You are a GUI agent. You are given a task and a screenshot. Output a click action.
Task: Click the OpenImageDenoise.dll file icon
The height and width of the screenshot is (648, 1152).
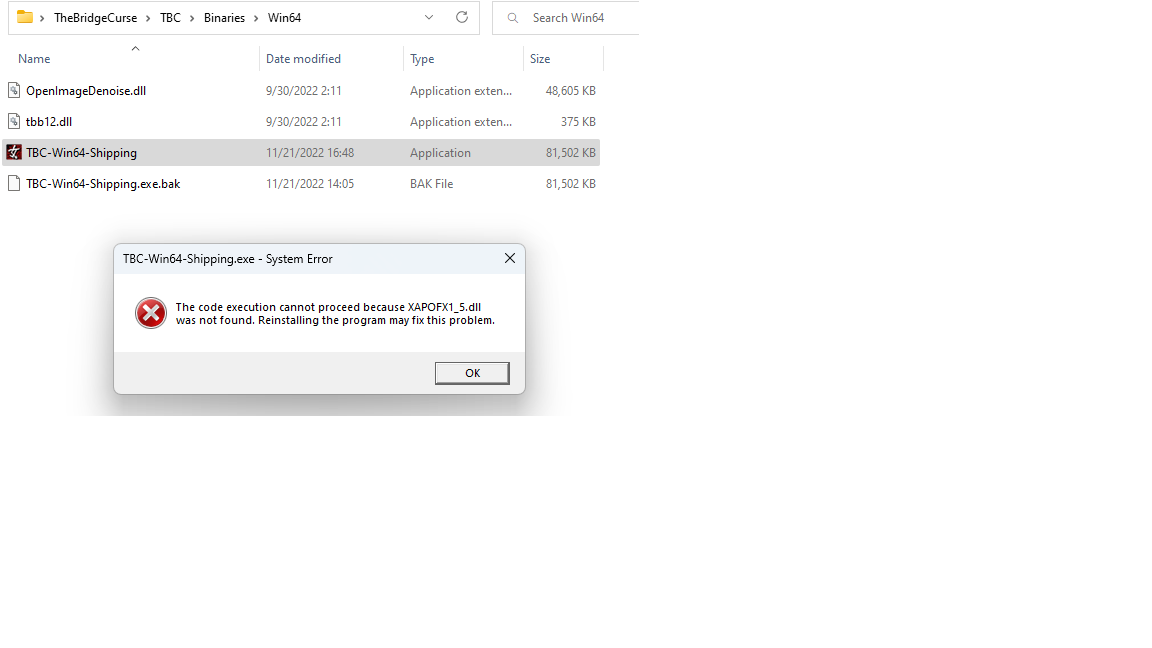tap(14, 91)
